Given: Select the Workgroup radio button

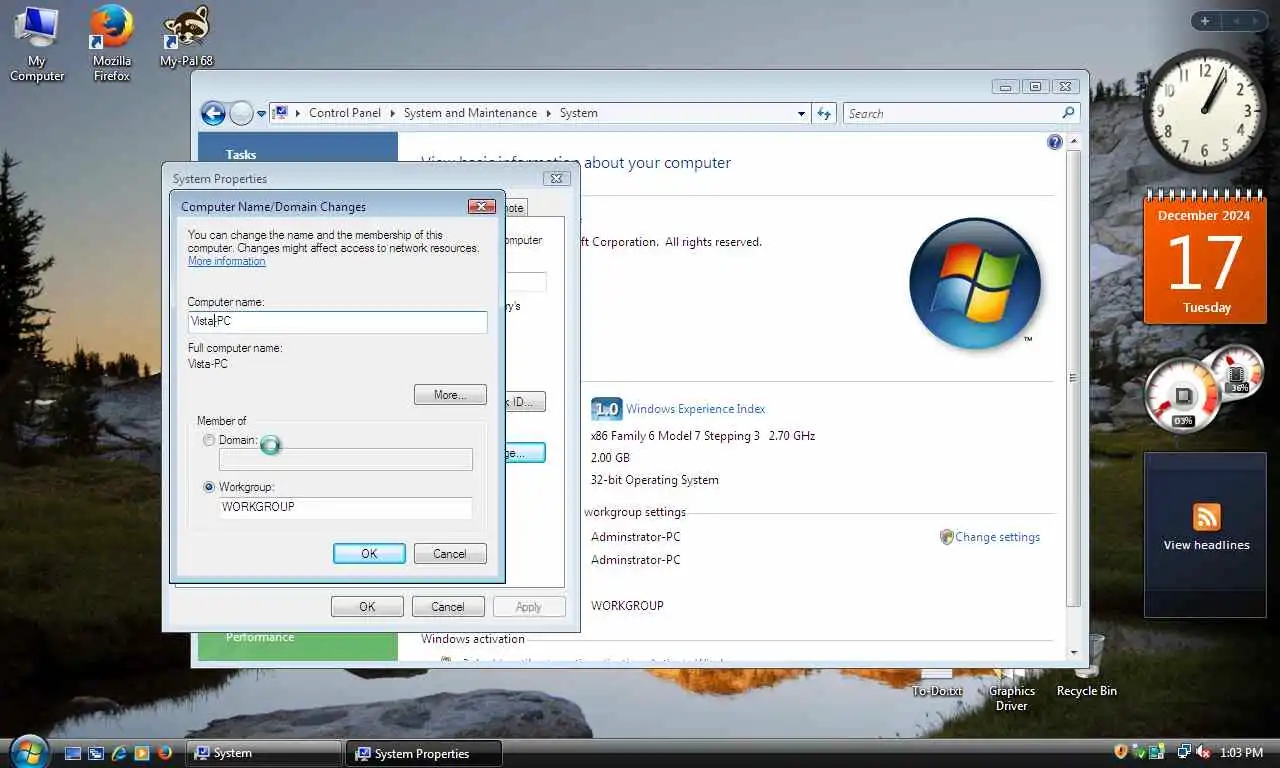Looking at the screenshot, I should (208, 487).
